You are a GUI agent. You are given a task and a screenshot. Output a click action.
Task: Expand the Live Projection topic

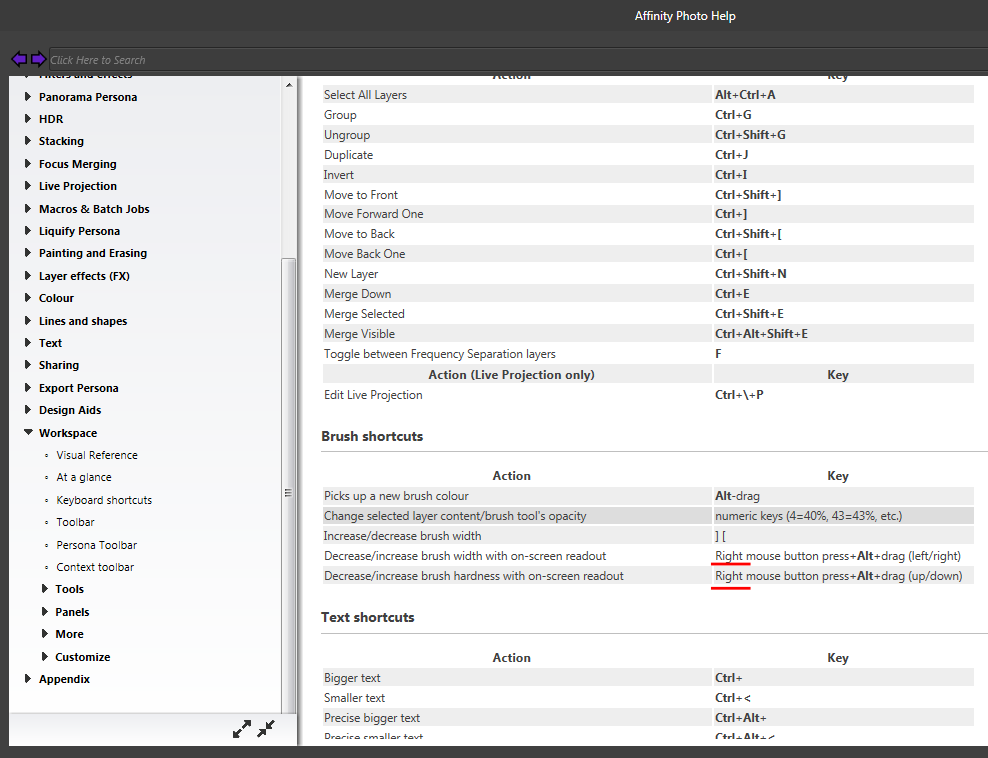28,185
